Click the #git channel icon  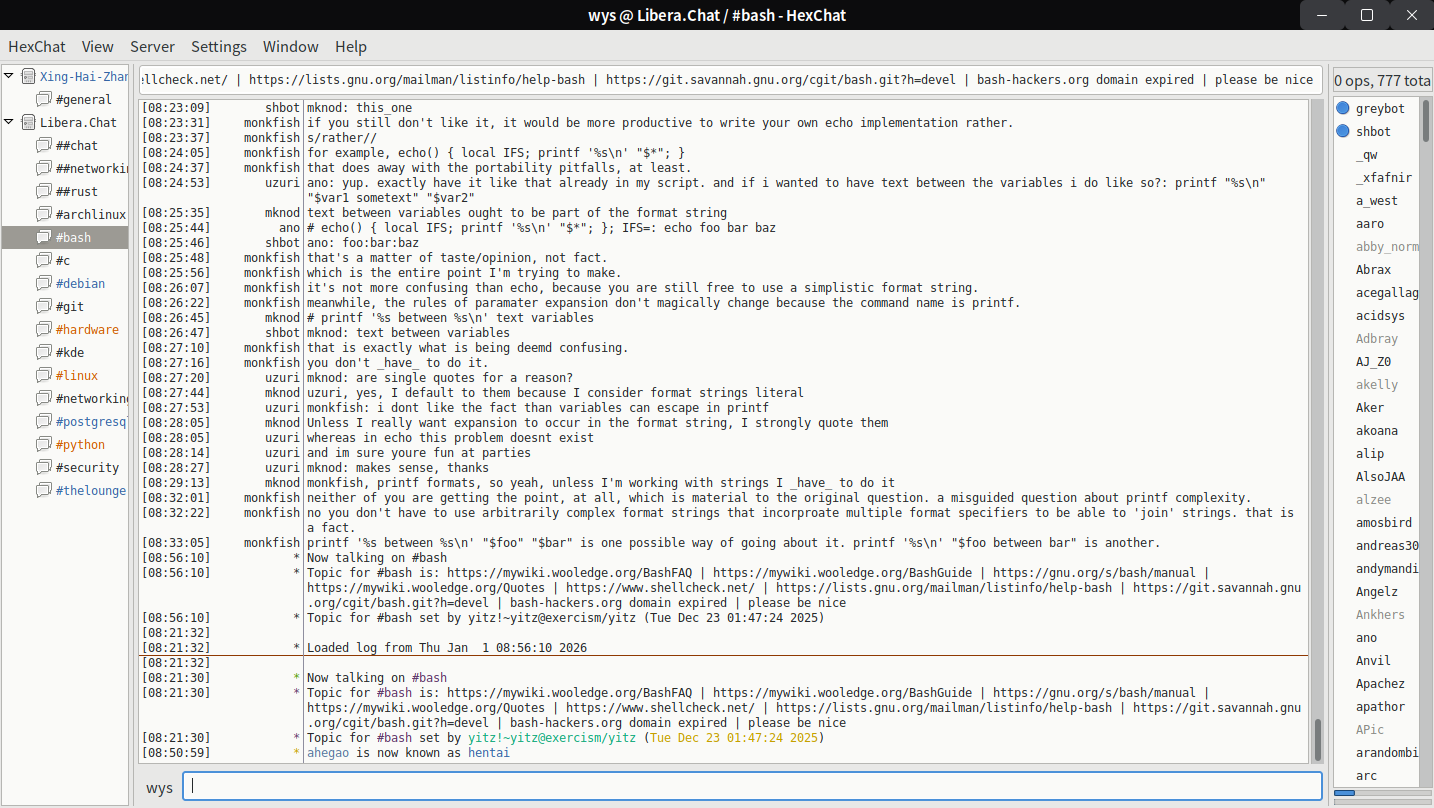click(43, 307)
